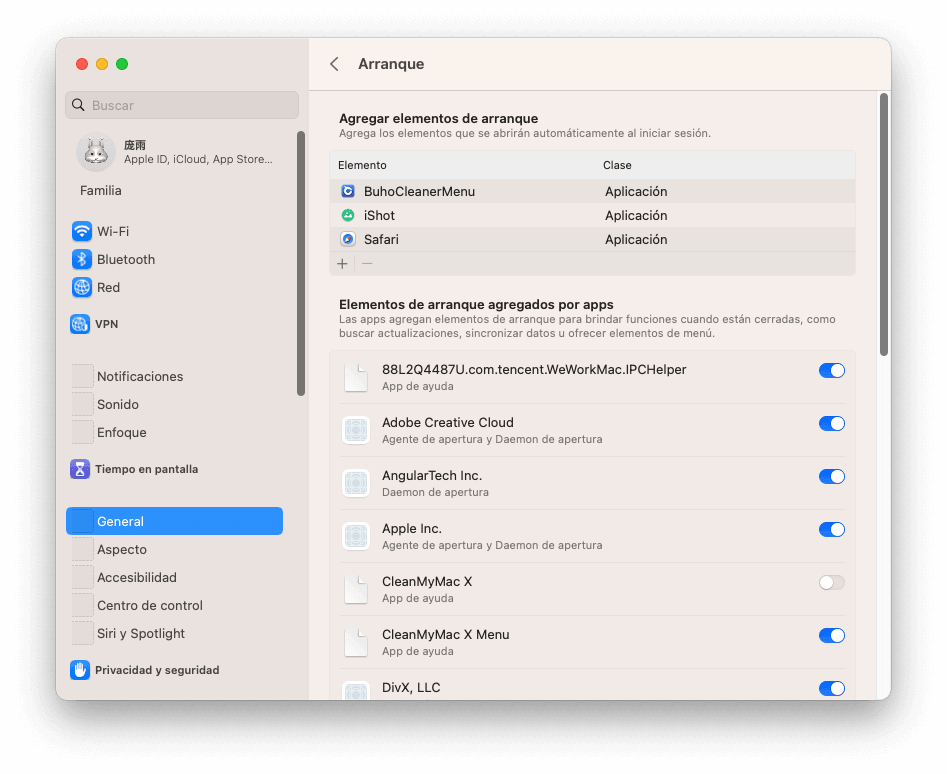Image resolution: width=947 pixels, height=774 pixels.
Task: Click the Adobe Creative Cloud label
Action: click(x=448, y=423)
